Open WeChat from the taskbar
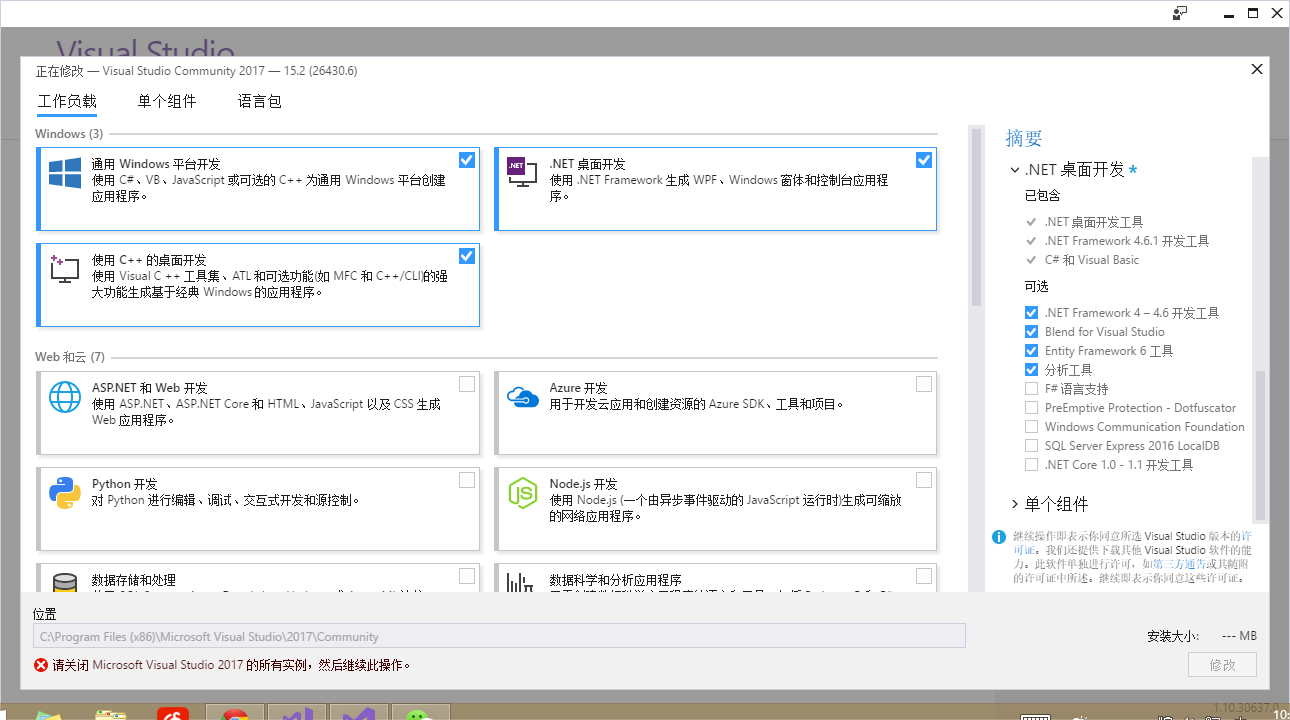 point(420,714)
